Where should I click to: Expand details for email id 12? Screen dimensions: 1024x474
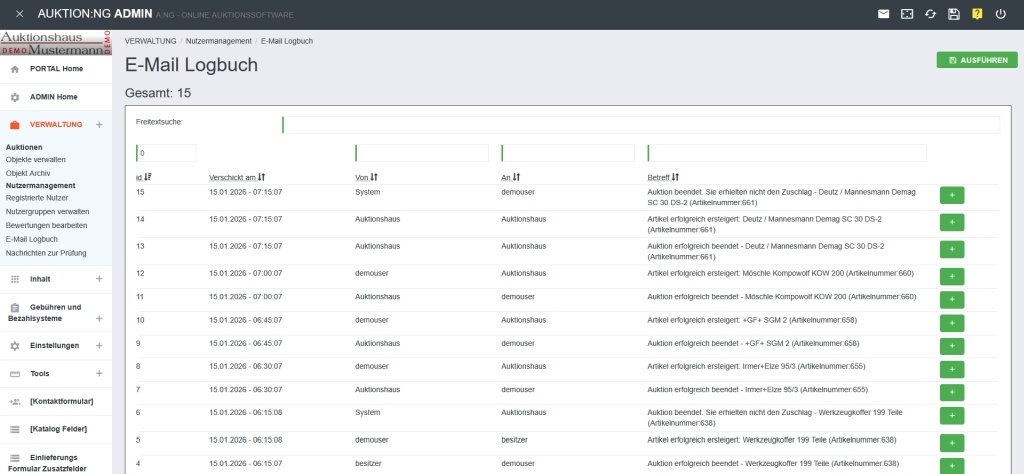click(952, 276)
